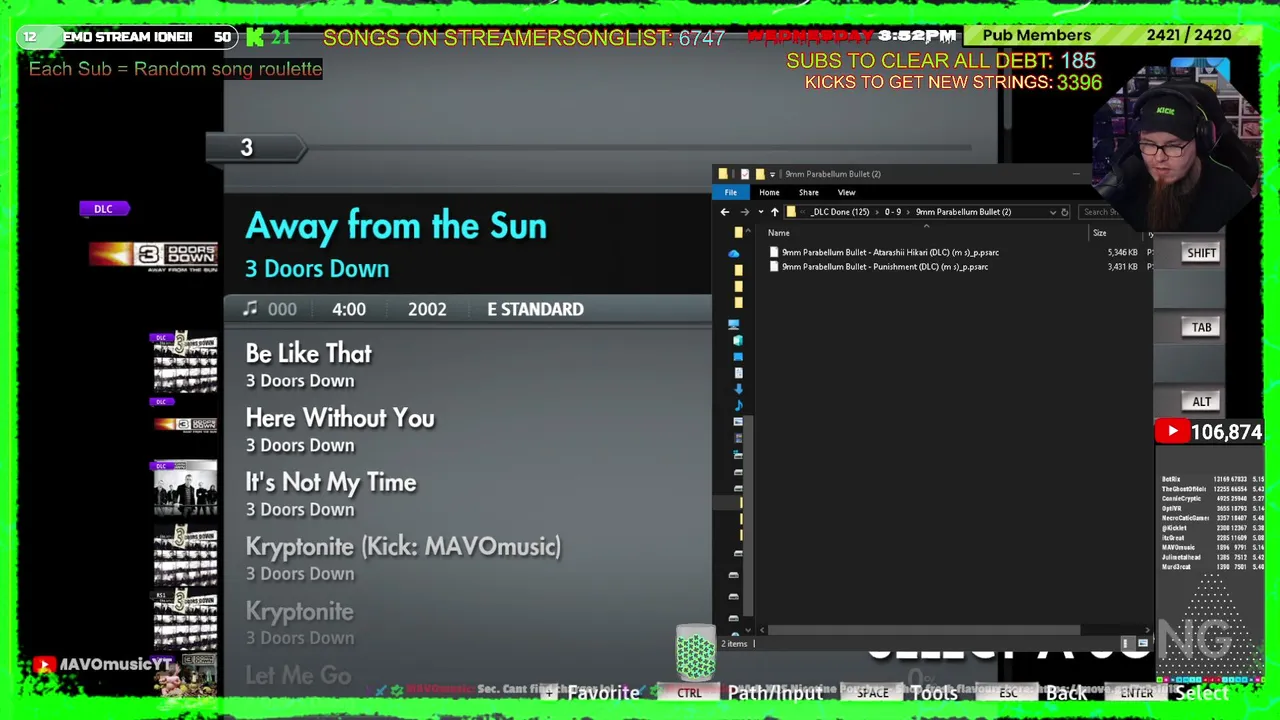
Task: Expand chevron after _DLC Done (125) breadcrumb
Action: pyautogui.click(x=877, y=212)
